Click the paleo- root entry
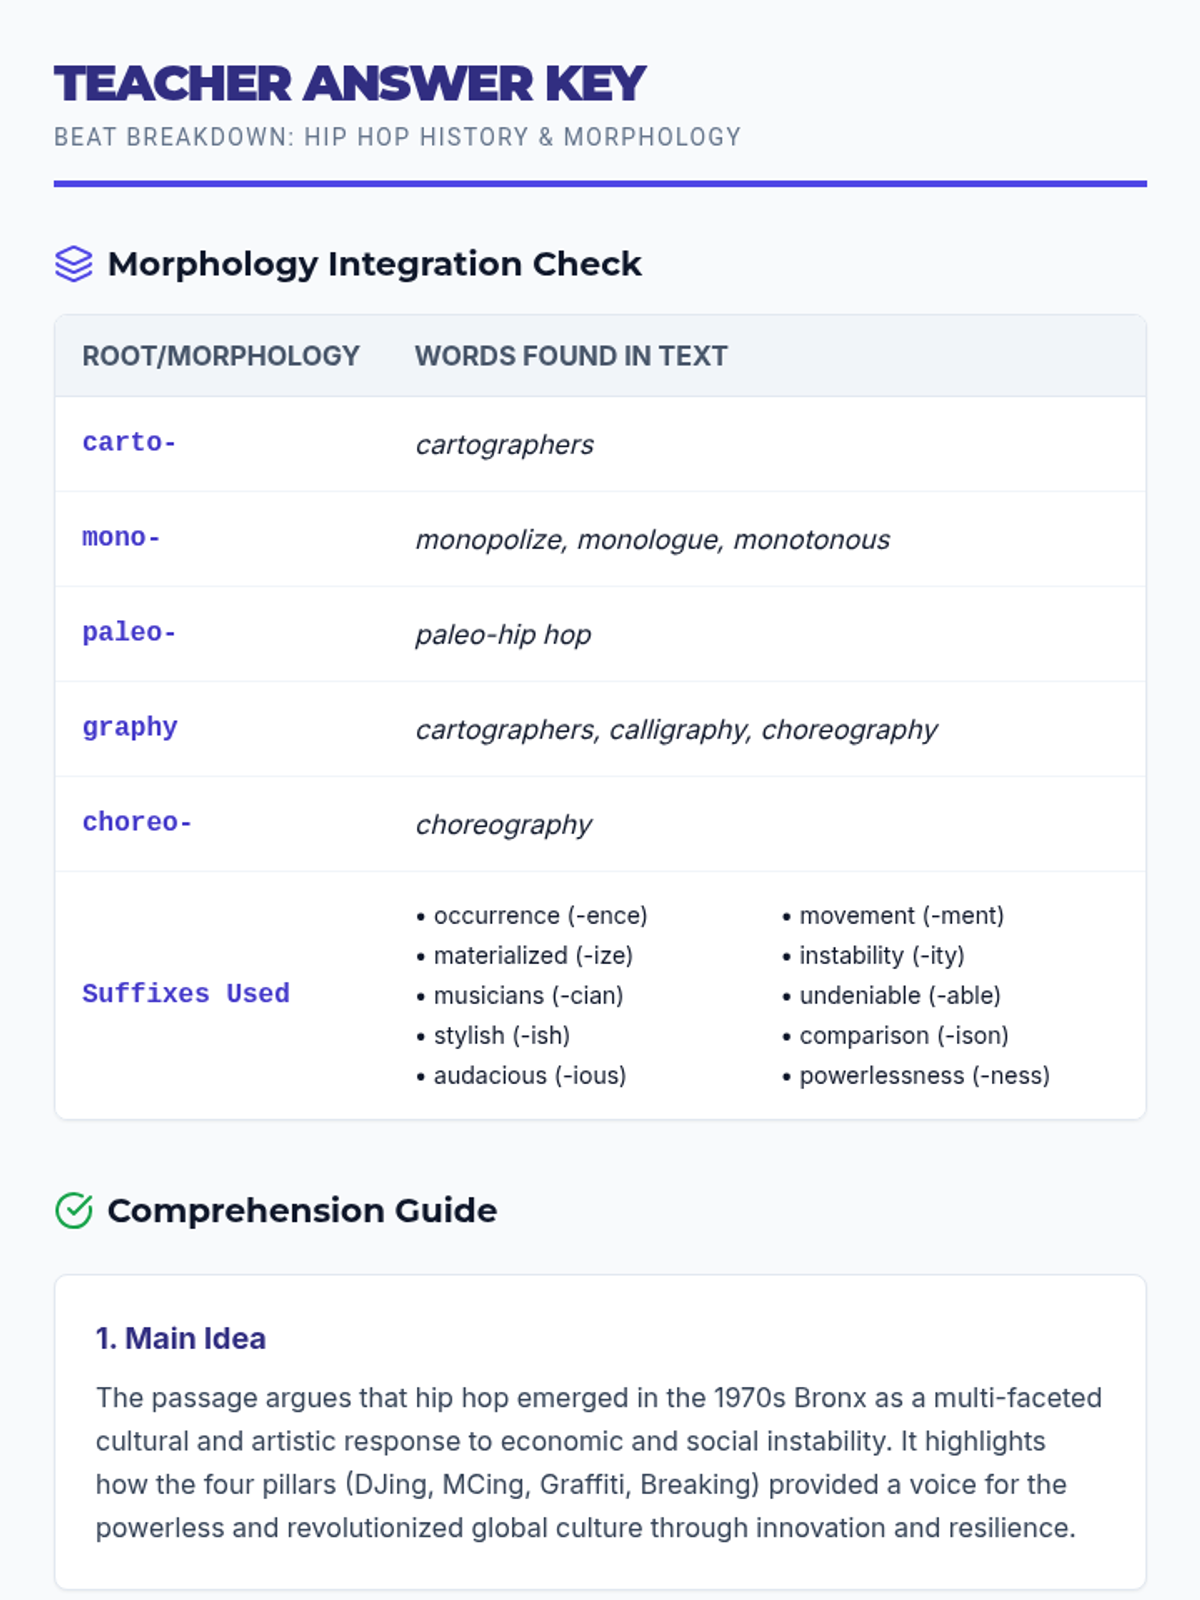The width and height of the screenshot is (1200, 1600). click(129, 632)
